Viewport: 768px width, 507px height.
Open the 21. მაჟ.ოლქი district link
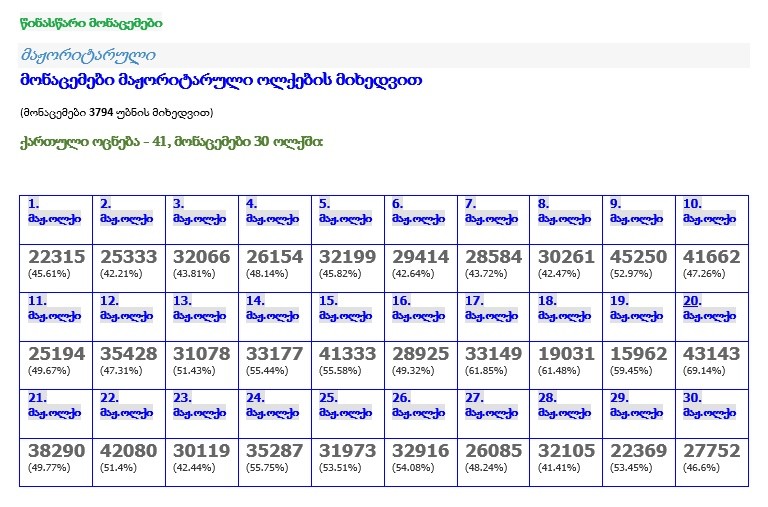point(54,405)
